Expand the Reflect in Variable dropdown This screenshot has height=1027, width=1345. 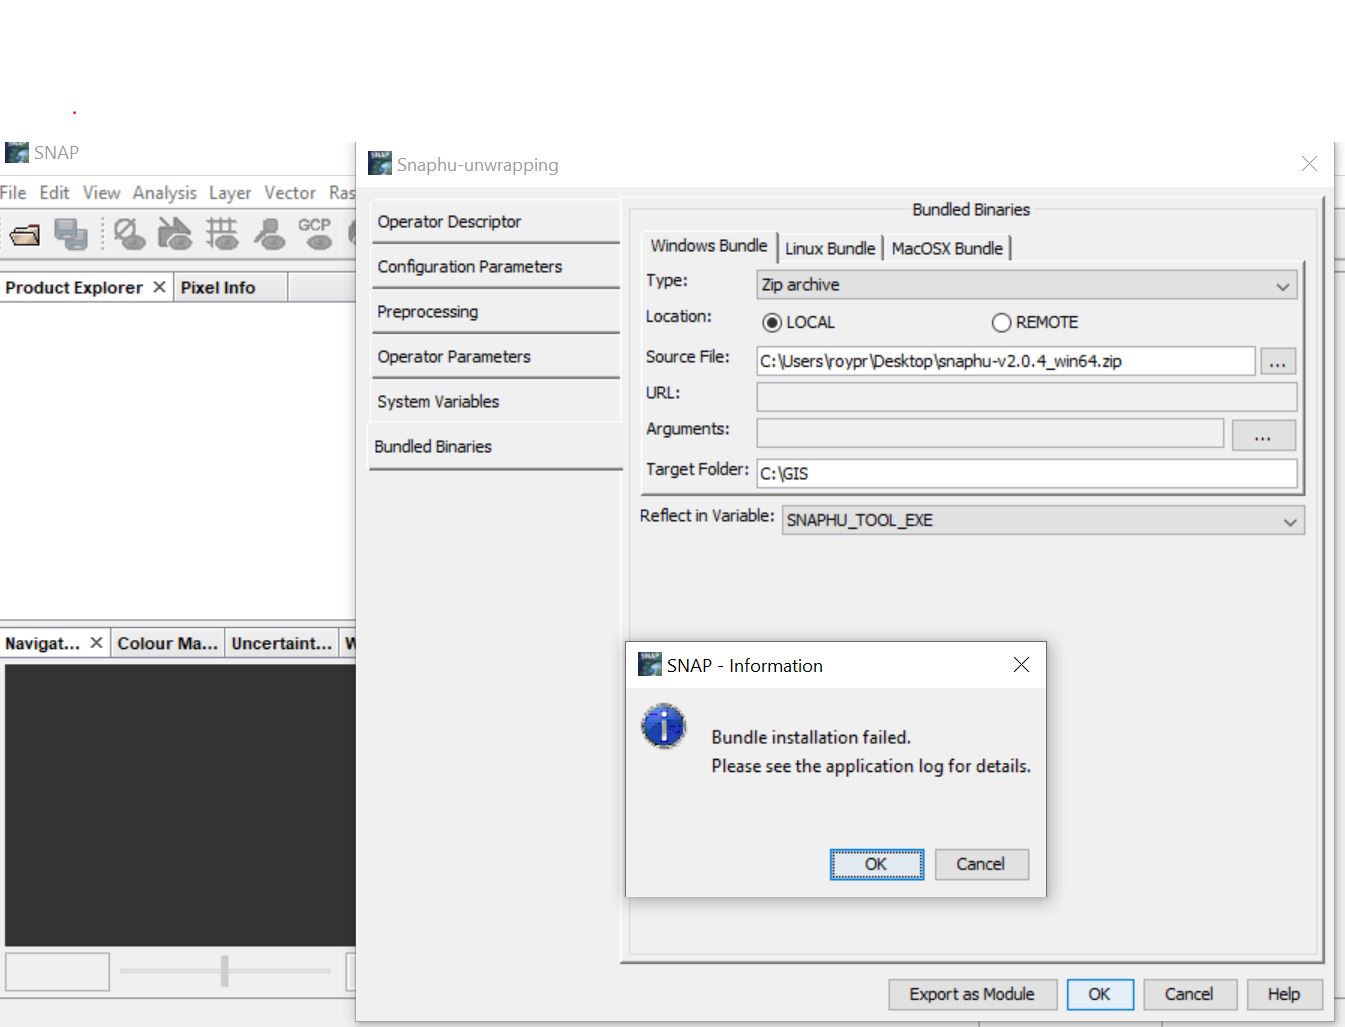coord(1042,521)
